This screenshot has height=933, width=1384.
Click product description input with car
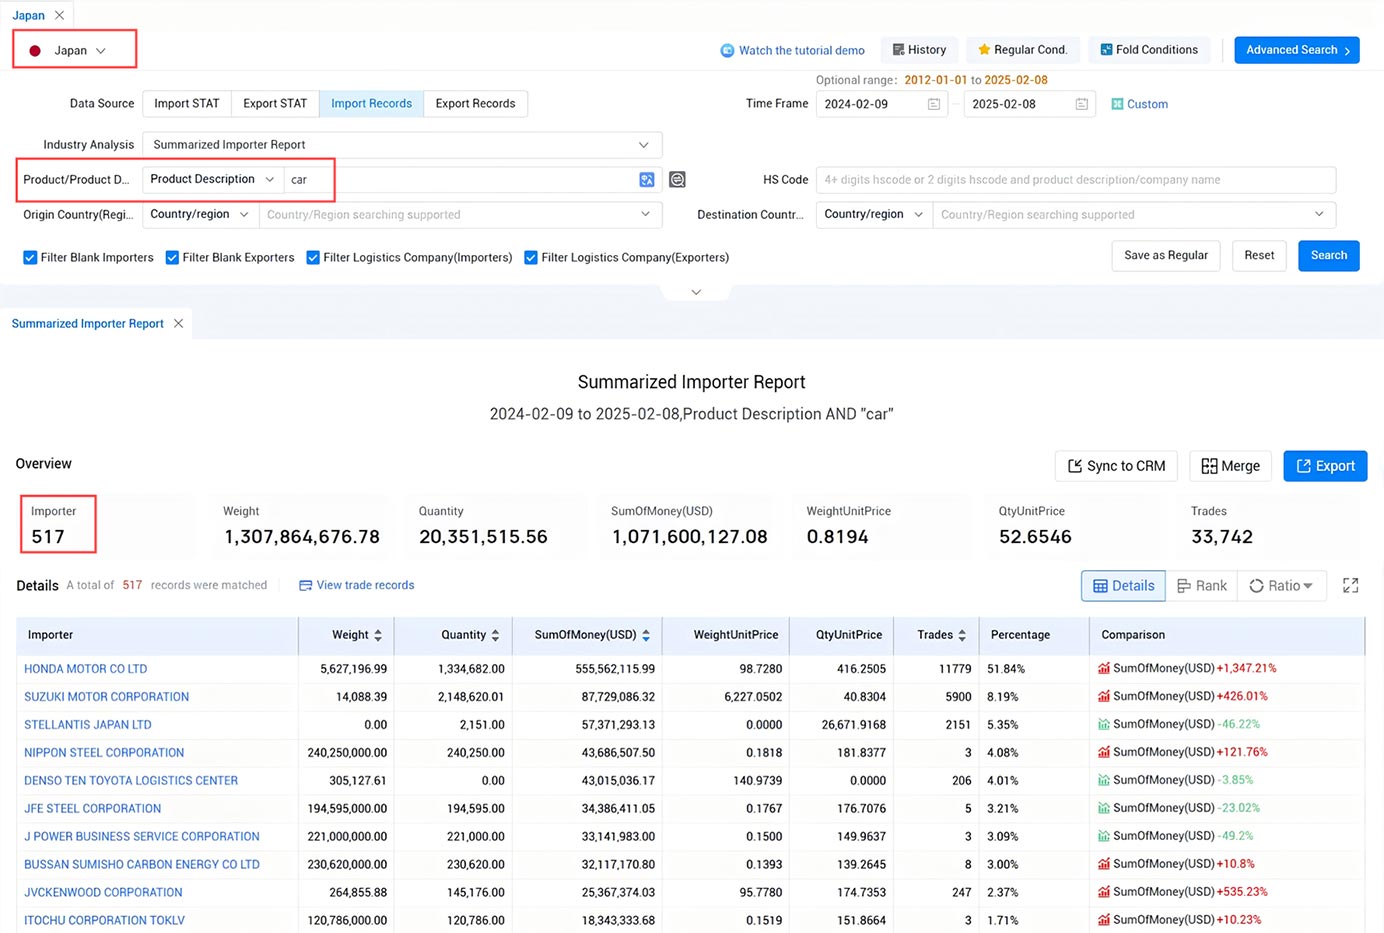tap(460, 180)
